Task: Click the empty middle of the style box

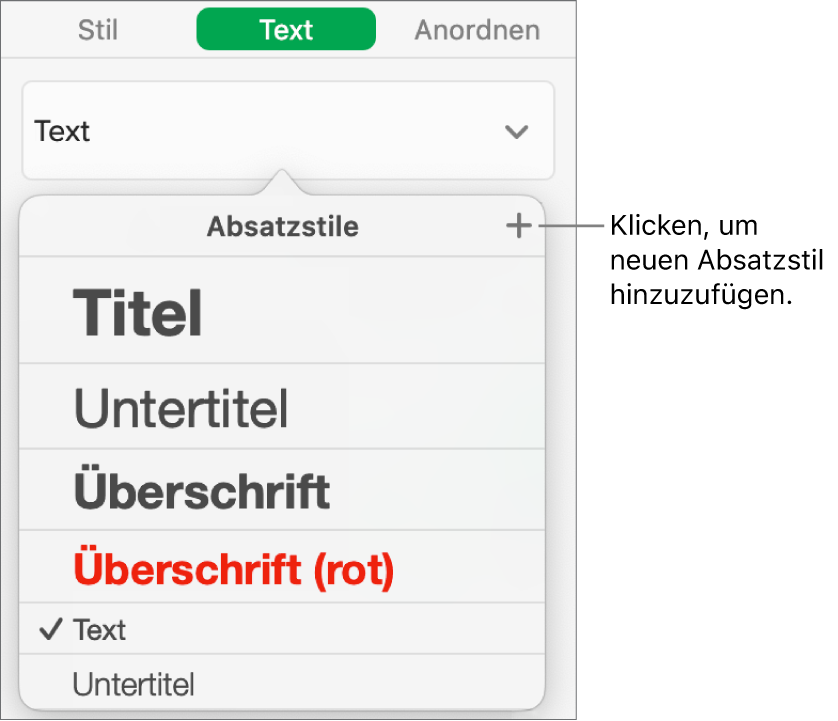Action: tap(300, 131)
